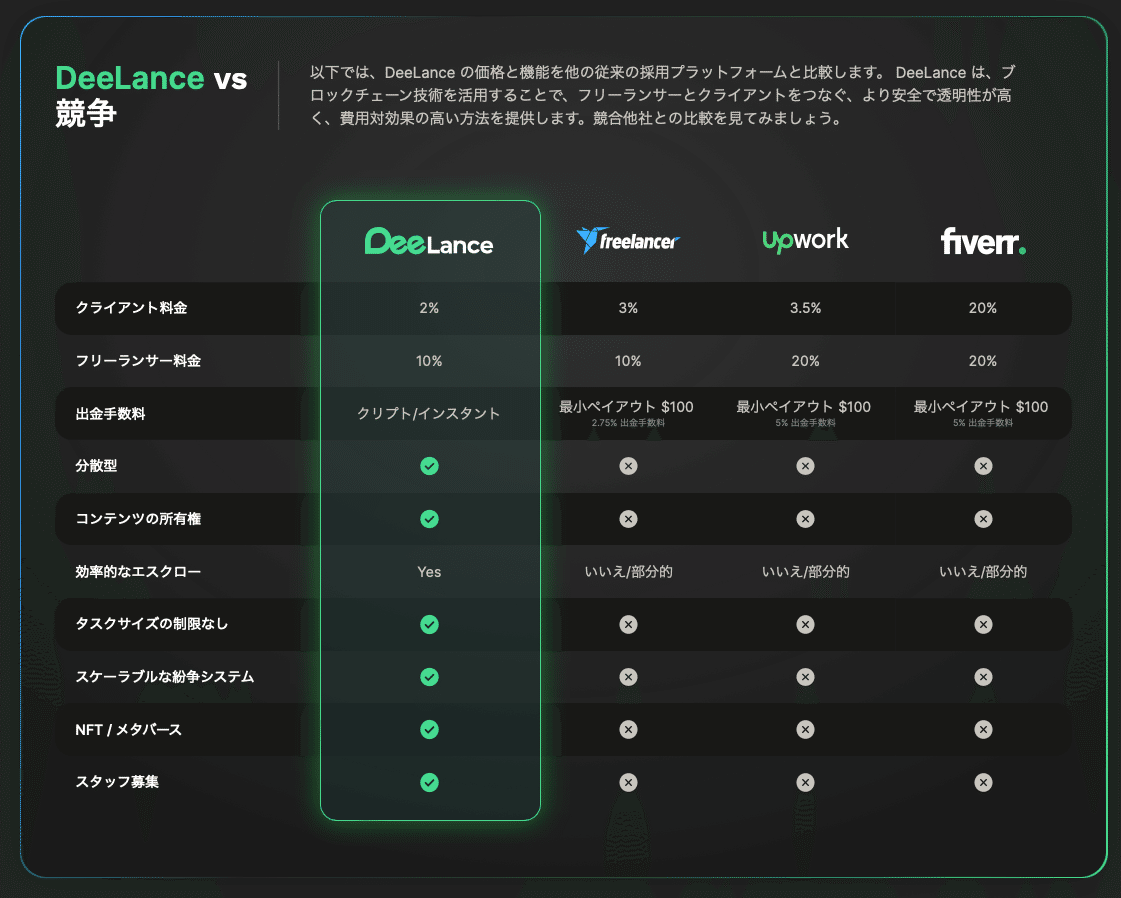1121x898 pixels.
Task: Click Upwork's X icon in スケーラブルな紛争システム row
Action: click(x=805, y=677)
